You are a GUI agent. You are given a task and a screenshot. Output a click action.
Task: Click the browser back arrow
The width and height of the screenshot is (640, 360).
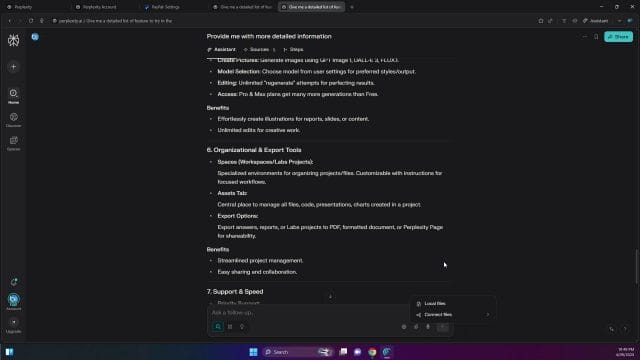9,20
